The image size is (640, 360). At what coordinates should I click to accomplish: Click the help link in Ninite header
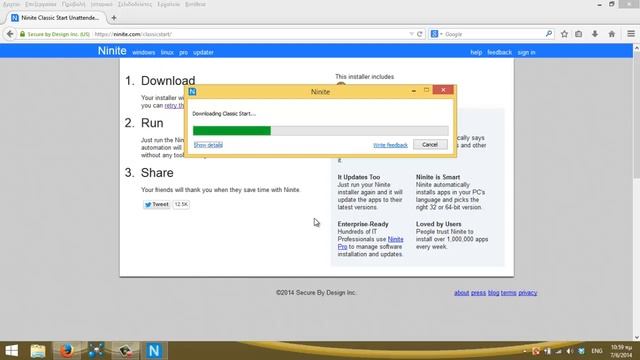(x=476, y=53)
